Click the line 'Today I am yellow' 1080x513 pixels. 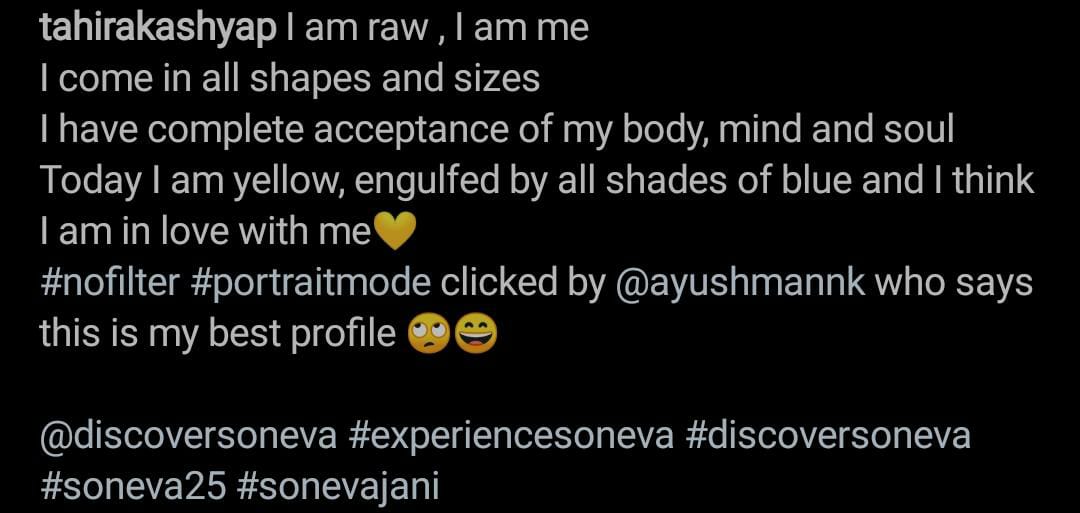tap(537, 182)
